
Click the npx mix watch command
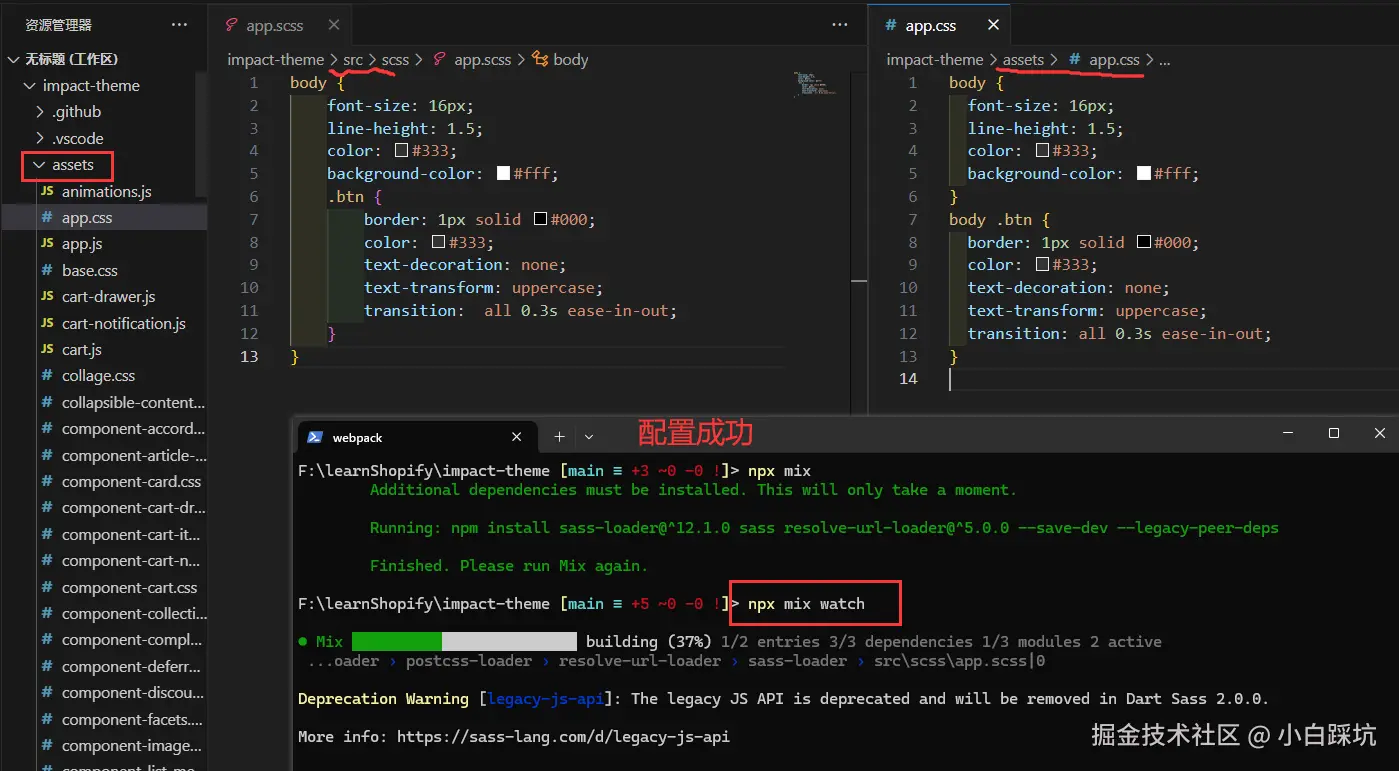(x=806, y=604)
